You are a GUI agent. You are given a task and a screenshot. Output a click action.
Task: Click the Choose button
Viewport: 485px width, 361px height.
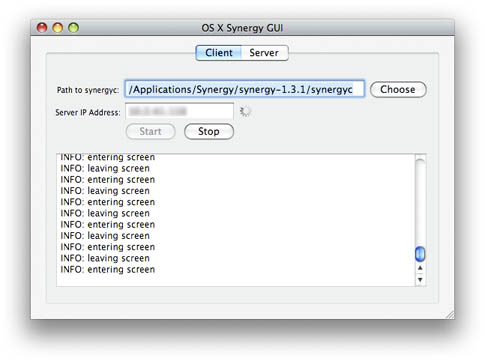[x=398, y=89]
